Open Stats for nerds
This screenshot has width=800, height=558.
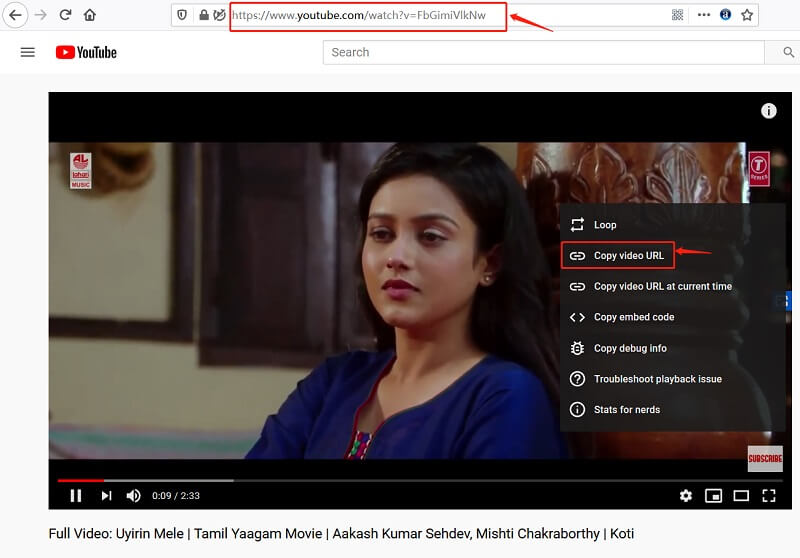click(672, 410)
